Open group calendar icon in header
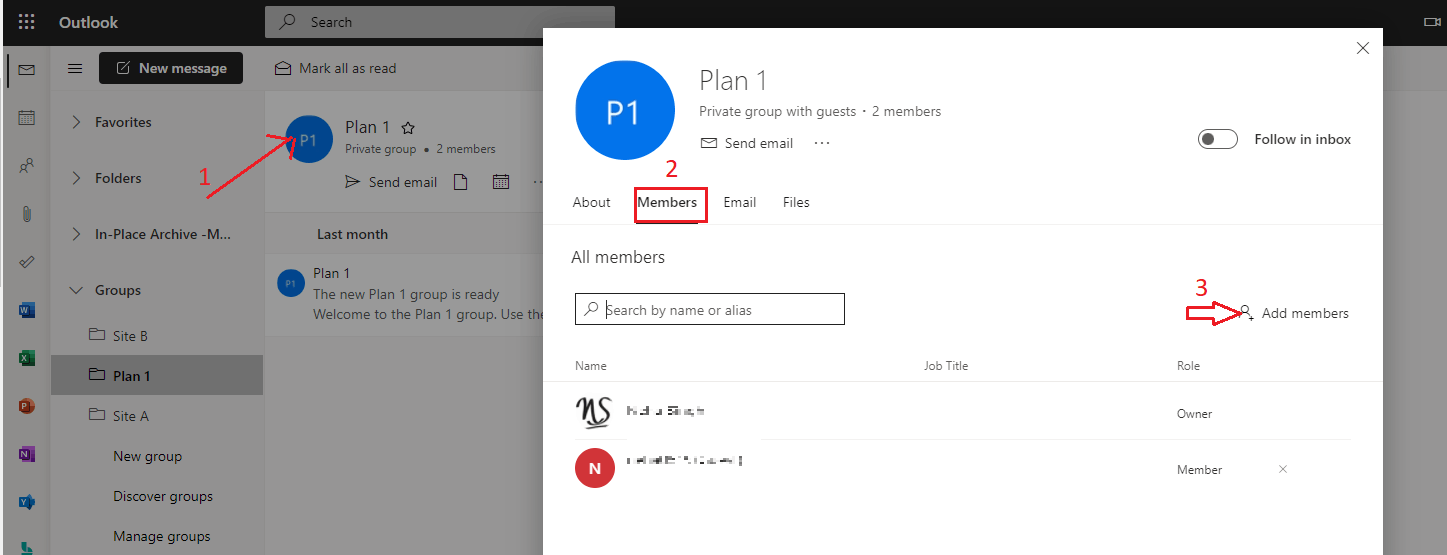The image size is (1447, 555). point(501,182)
